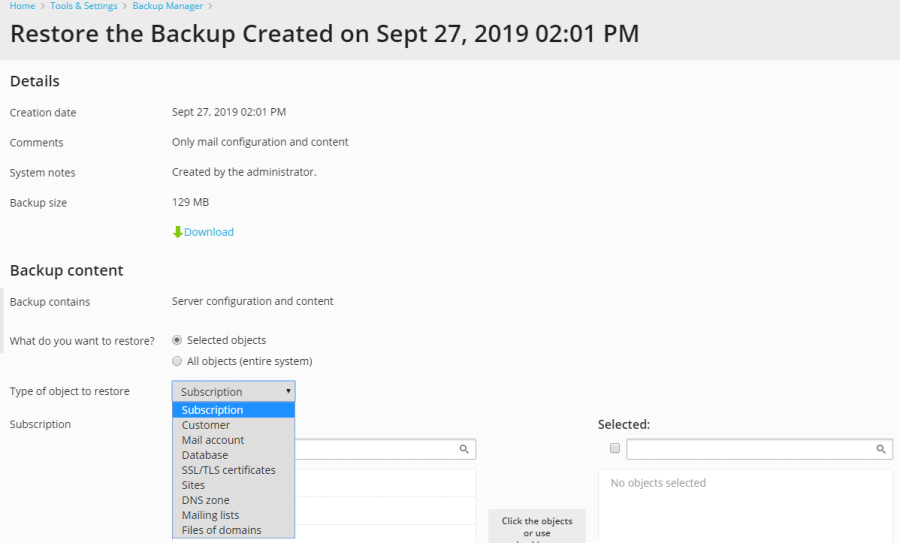Click the '129 MB' backup size value
Viewport: 900px width, 543px height.
[x=191, y=202]
